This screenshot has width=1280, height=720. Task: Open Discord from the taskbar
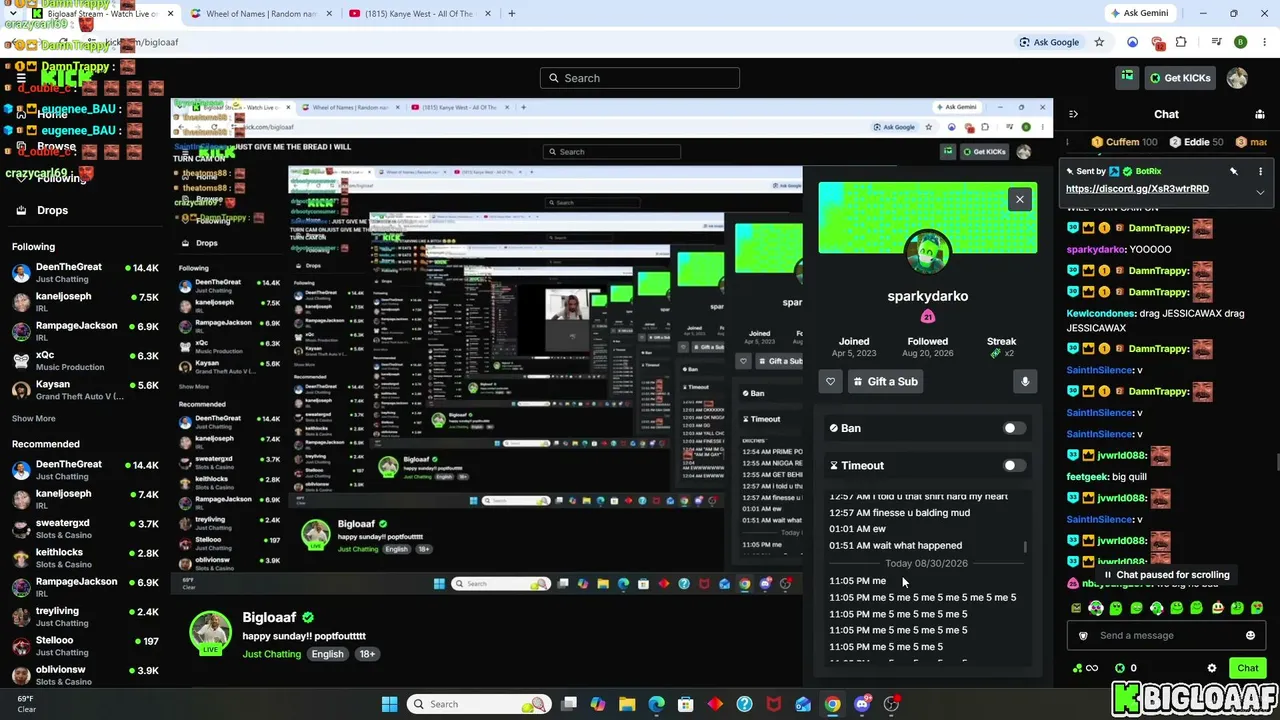862,704
